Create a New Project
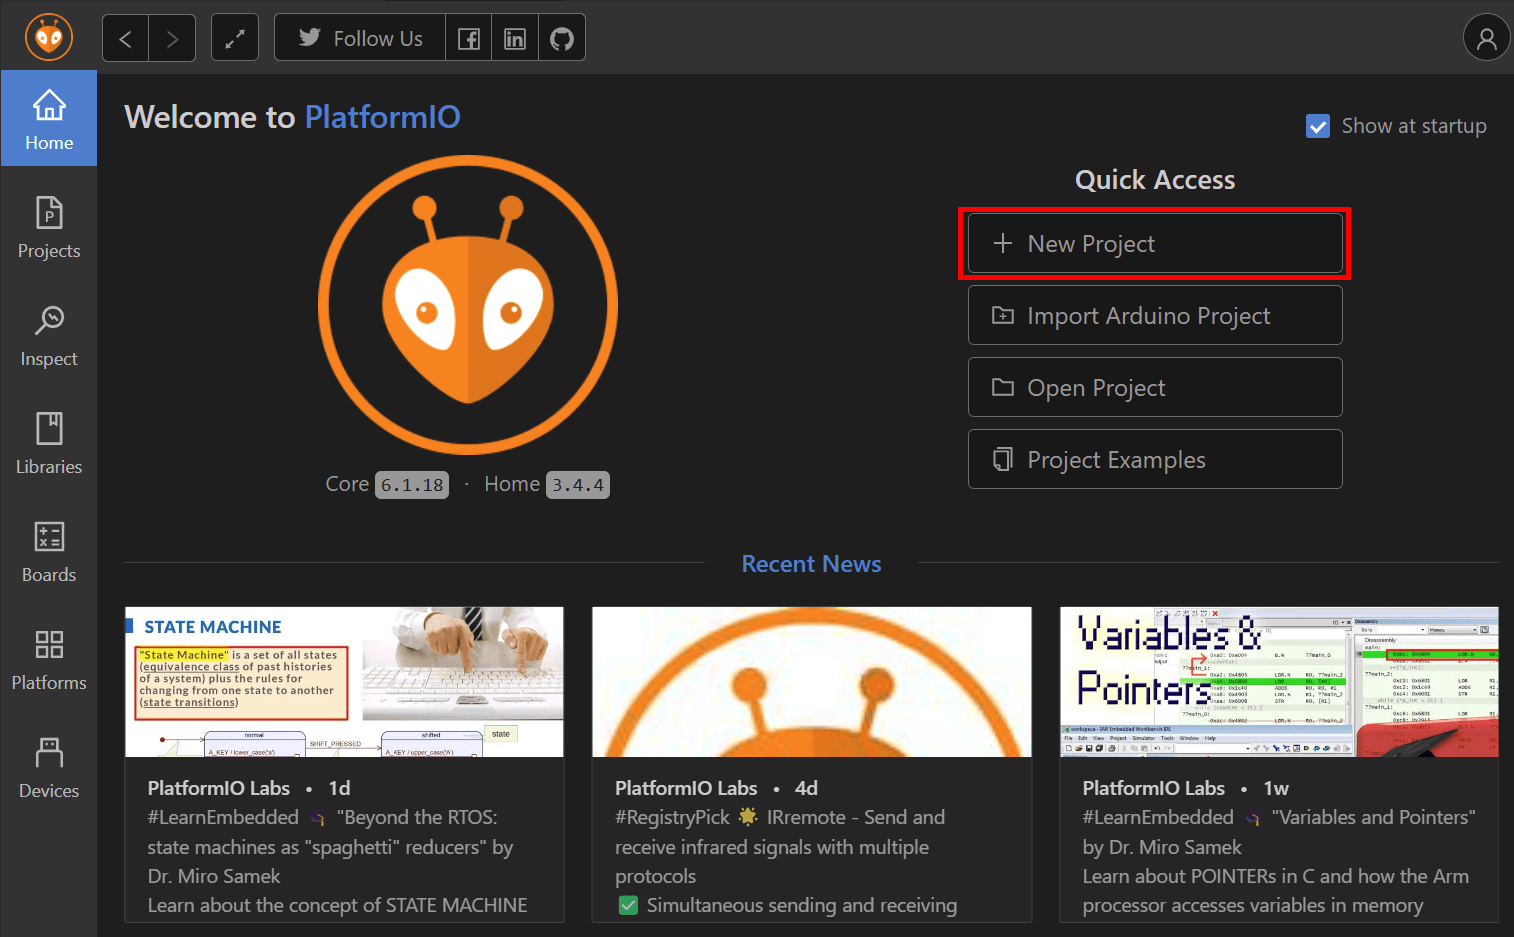1514x937 pixels. click(x=1155, y=243)
